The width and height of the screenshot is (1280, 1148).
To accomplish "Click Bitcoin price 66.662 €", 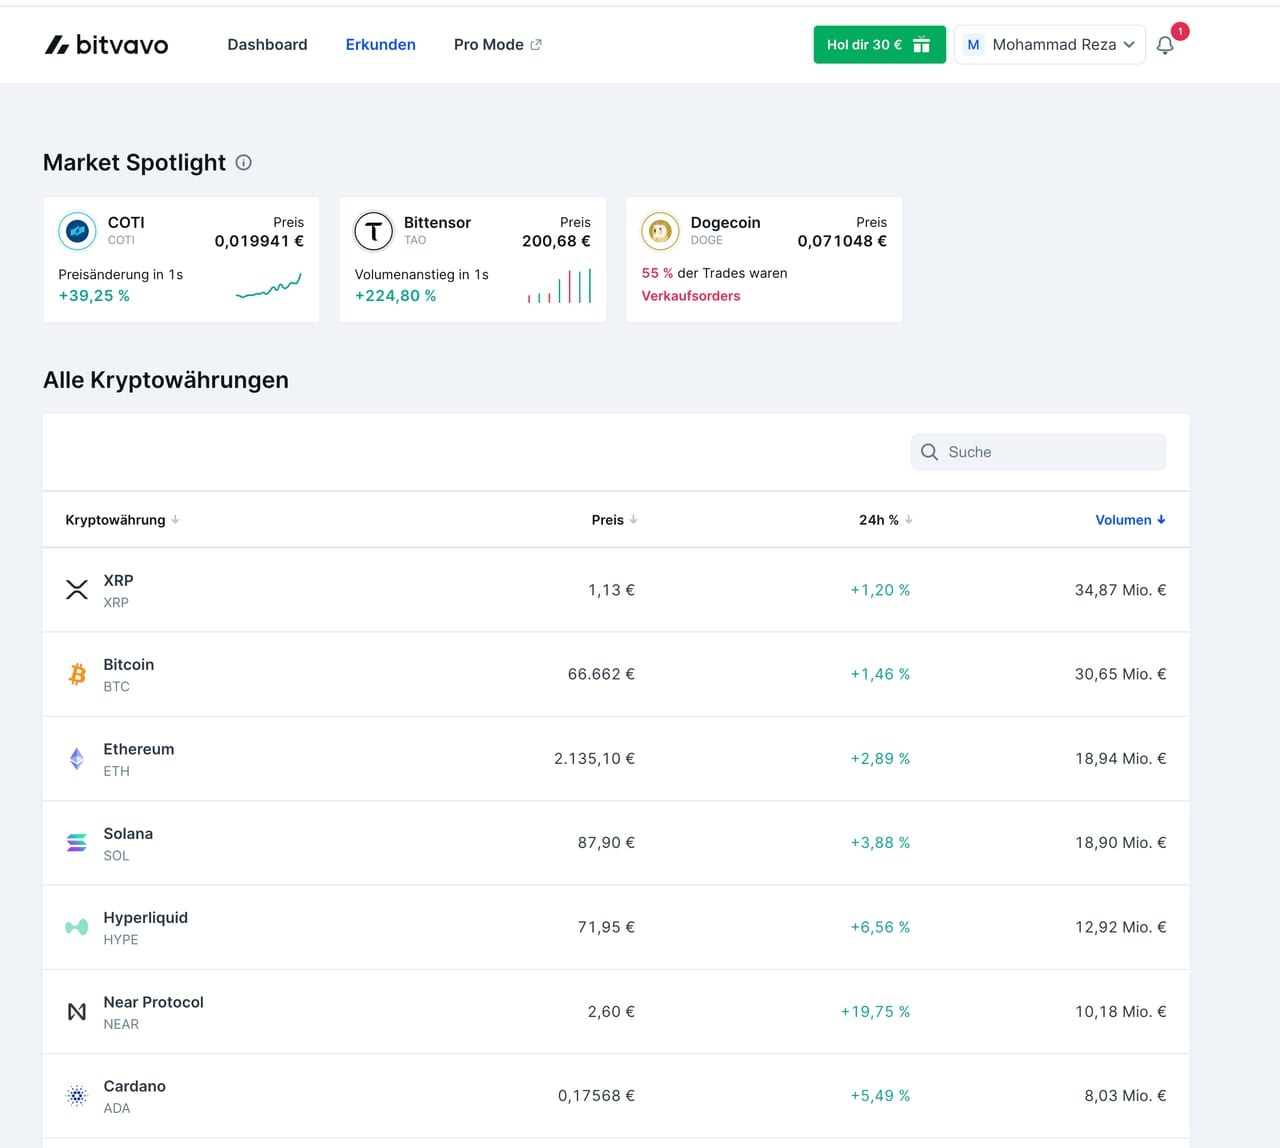I will [x=601, y=674].
